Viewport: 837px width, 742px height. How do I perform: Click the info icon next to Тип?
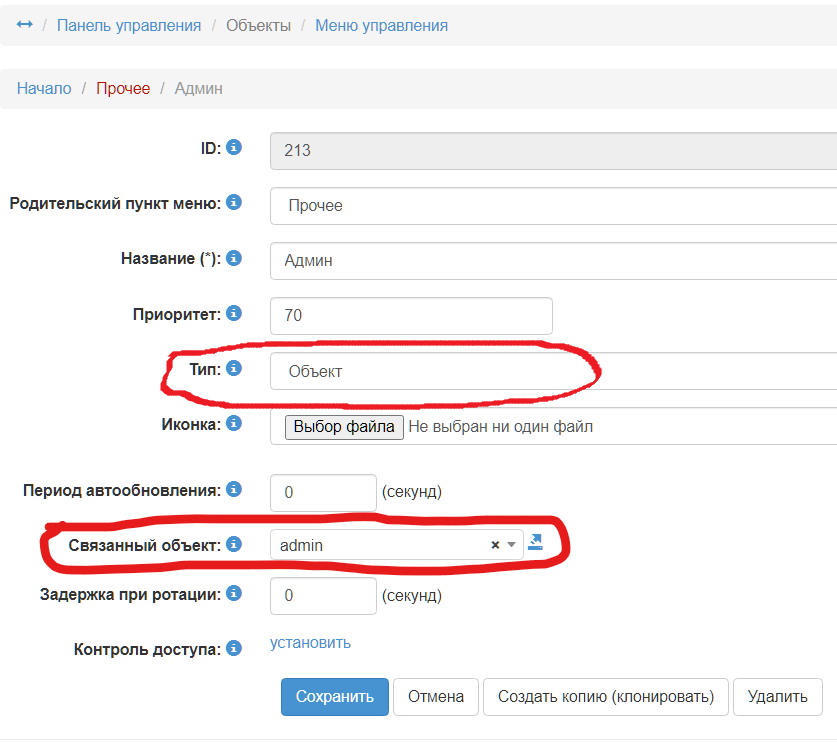(x=234, y=368)
